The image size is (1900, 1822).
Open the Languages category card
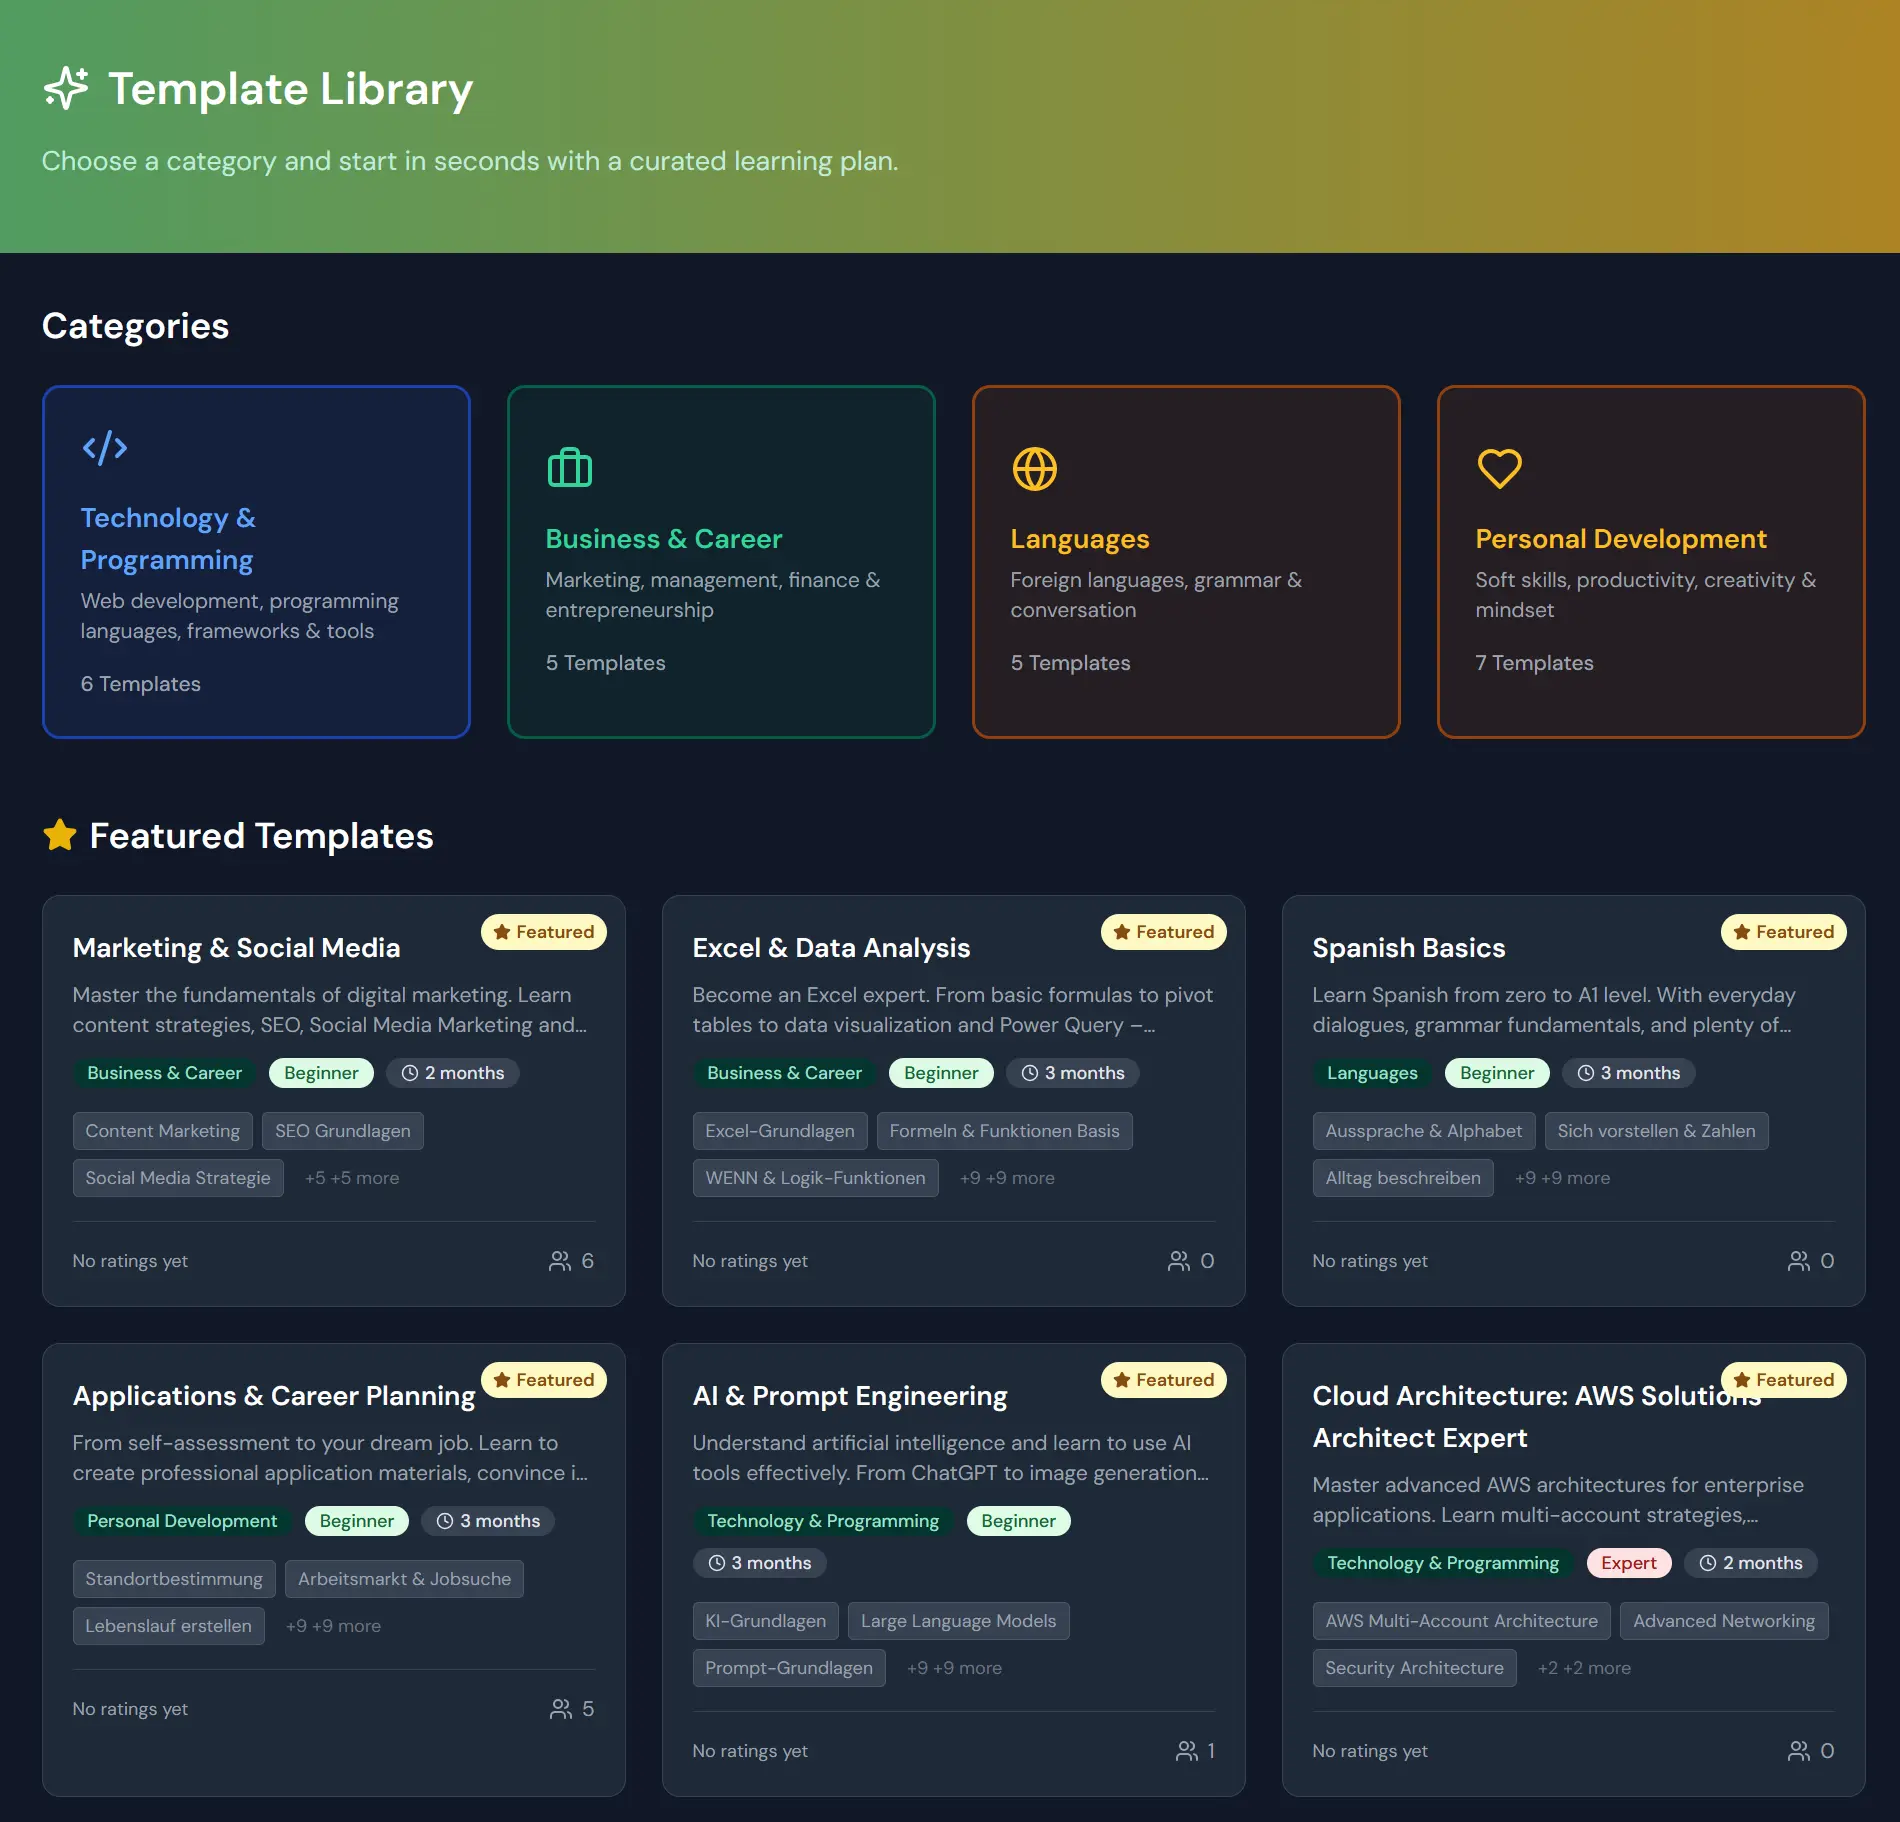click(x=1186, y=562)
